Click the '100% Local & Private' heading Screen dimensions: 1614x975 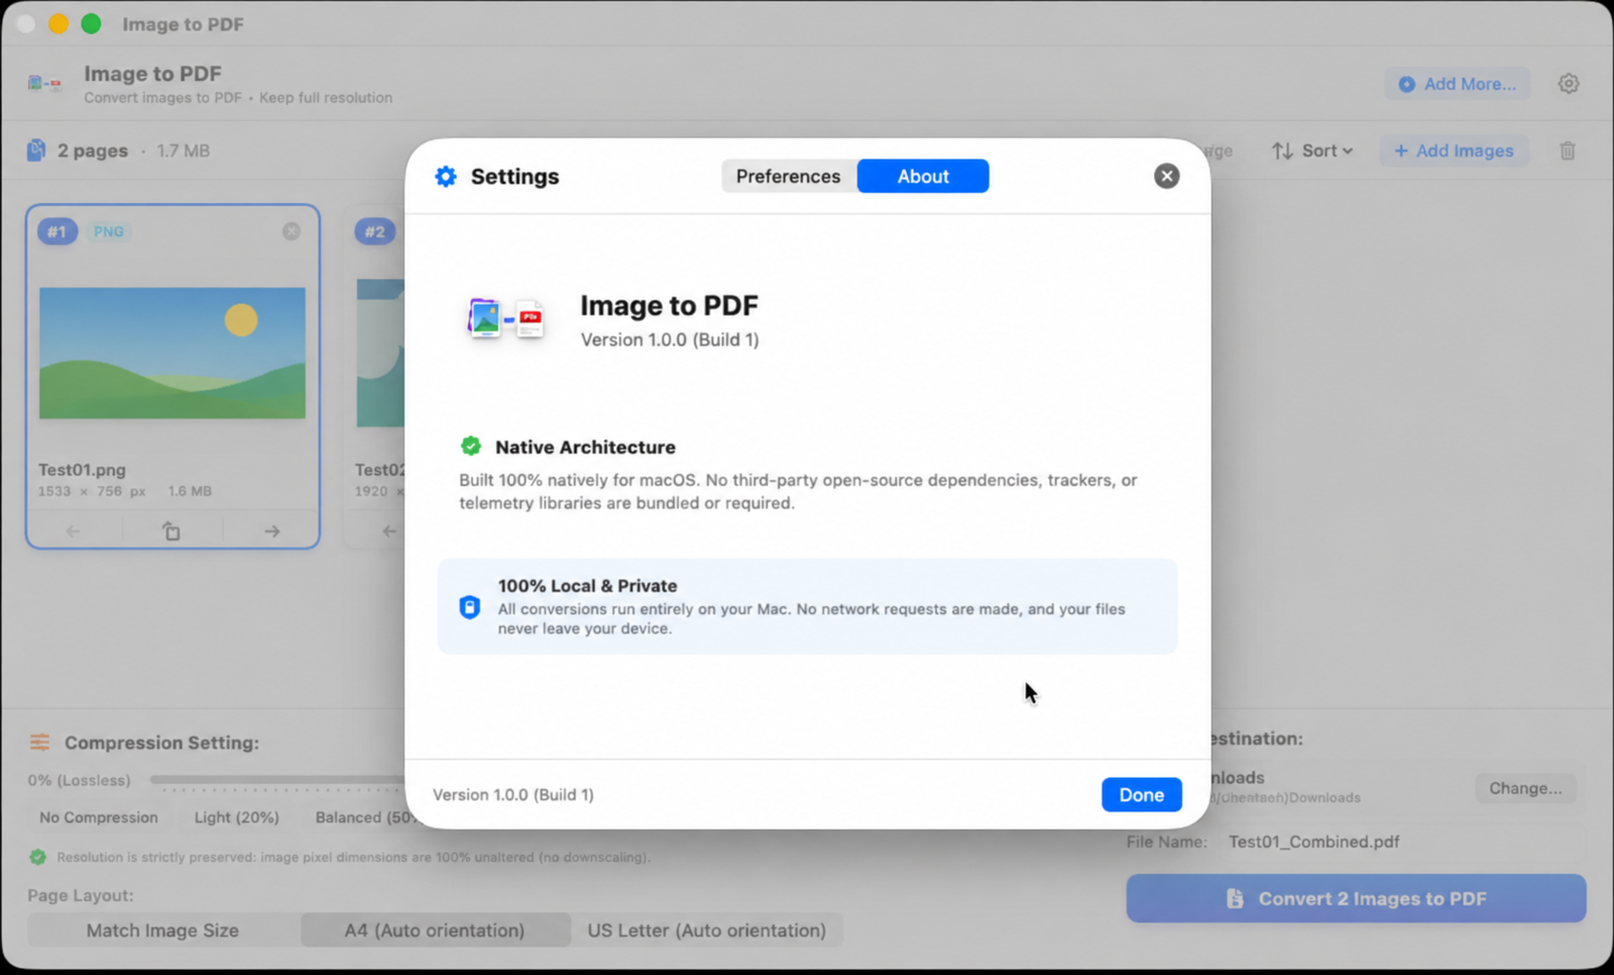coord(587,586)
